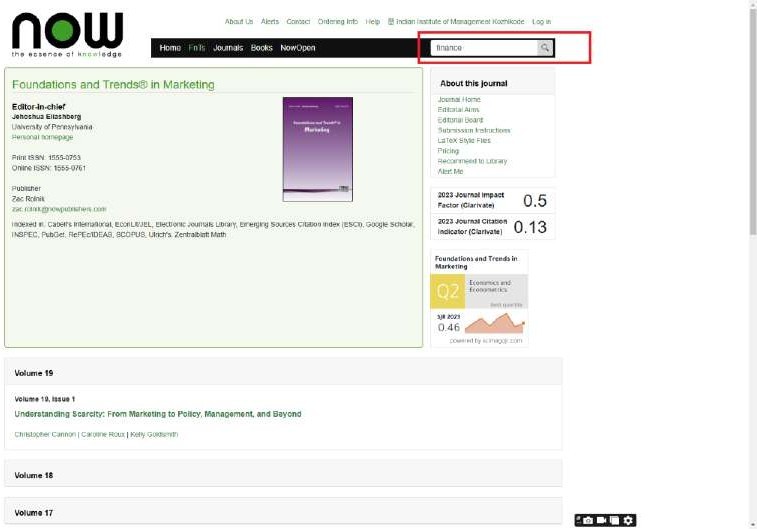Click the SJR Q2 ranking widget

pyautogui.click(x=479, y=298)
